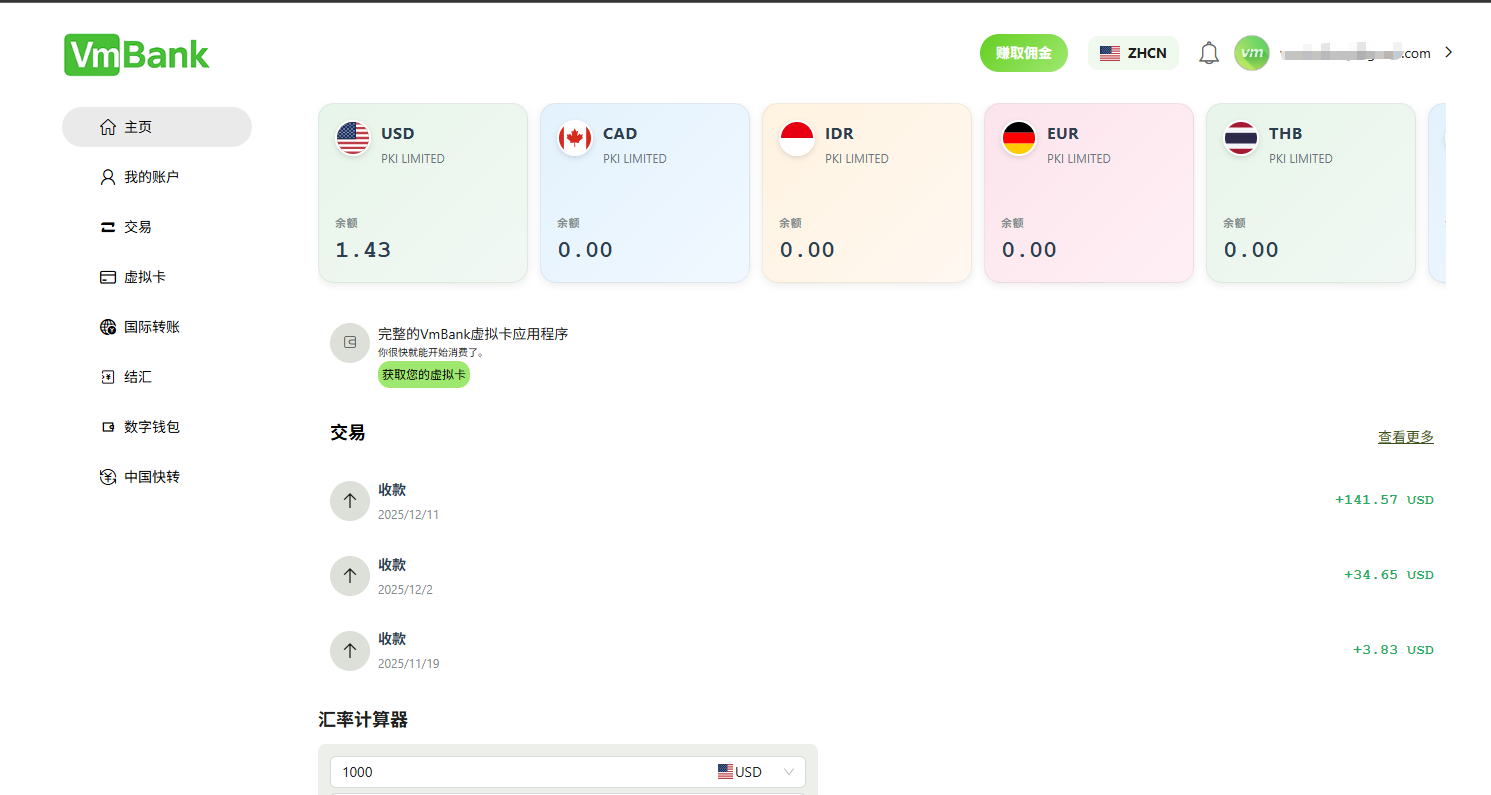Open the ZHCN language selector
Image resolution: width=1491 pixels, height=795 pixels.
(x=1133, y=52)
